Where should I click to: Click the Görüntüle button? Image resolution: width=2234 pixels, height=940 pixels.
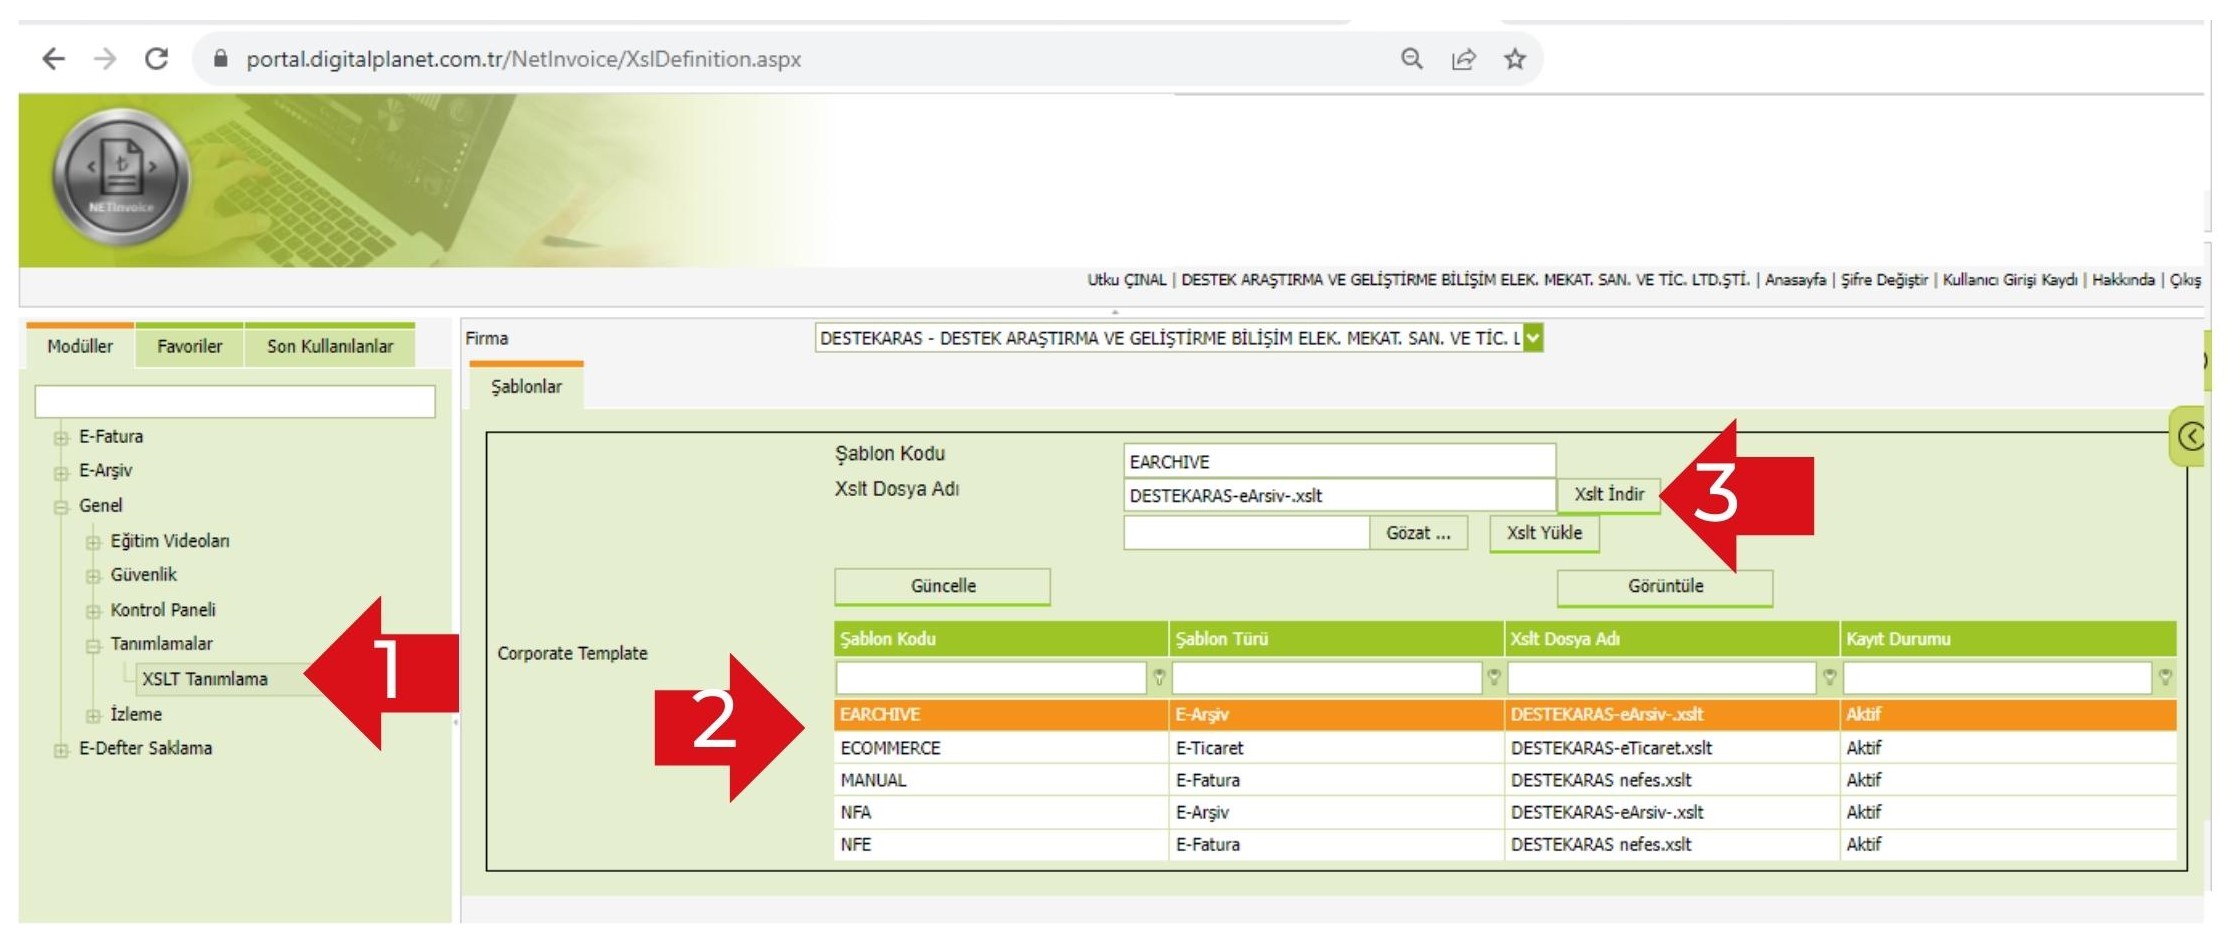pos(1665,586)
